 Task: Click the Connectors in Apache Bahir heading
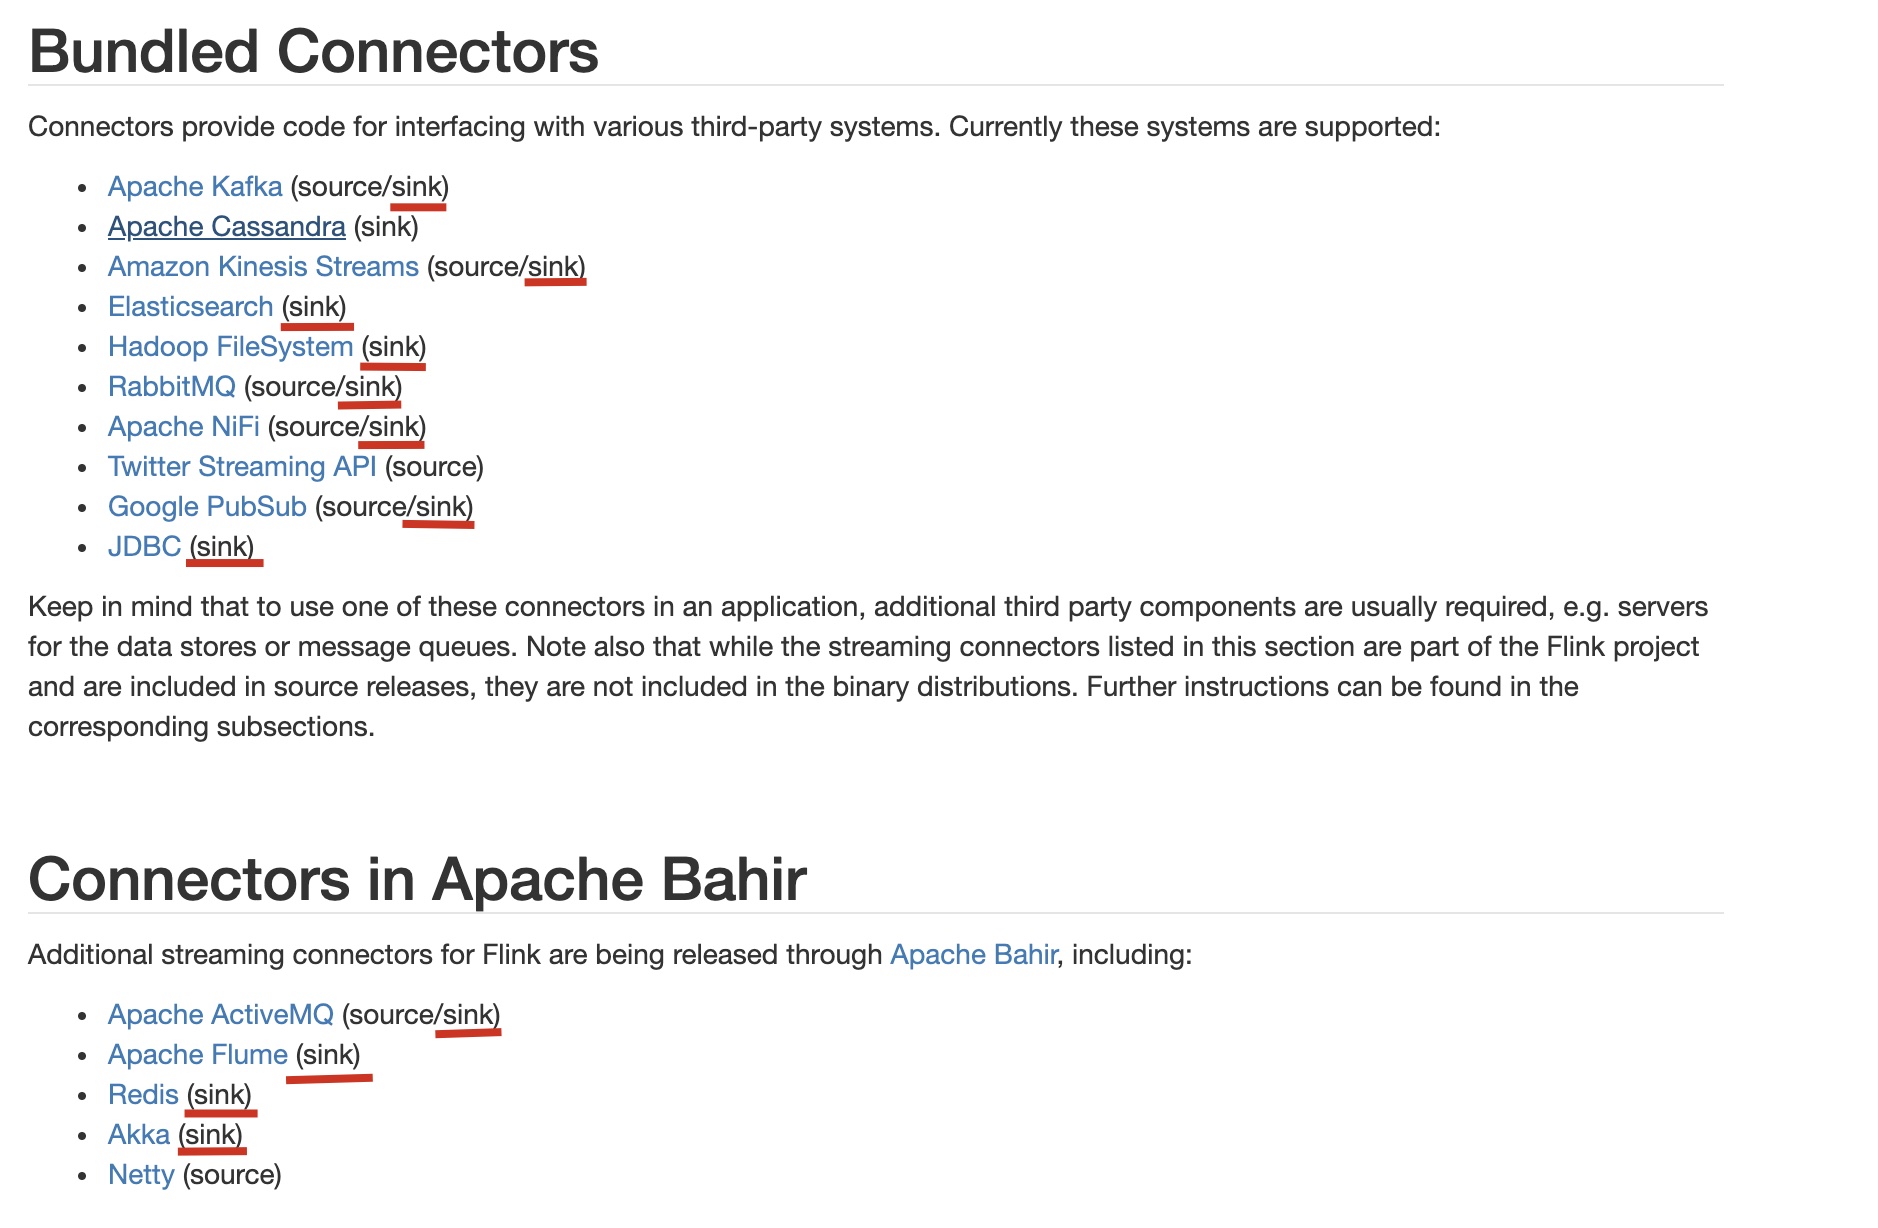[417, 879]
